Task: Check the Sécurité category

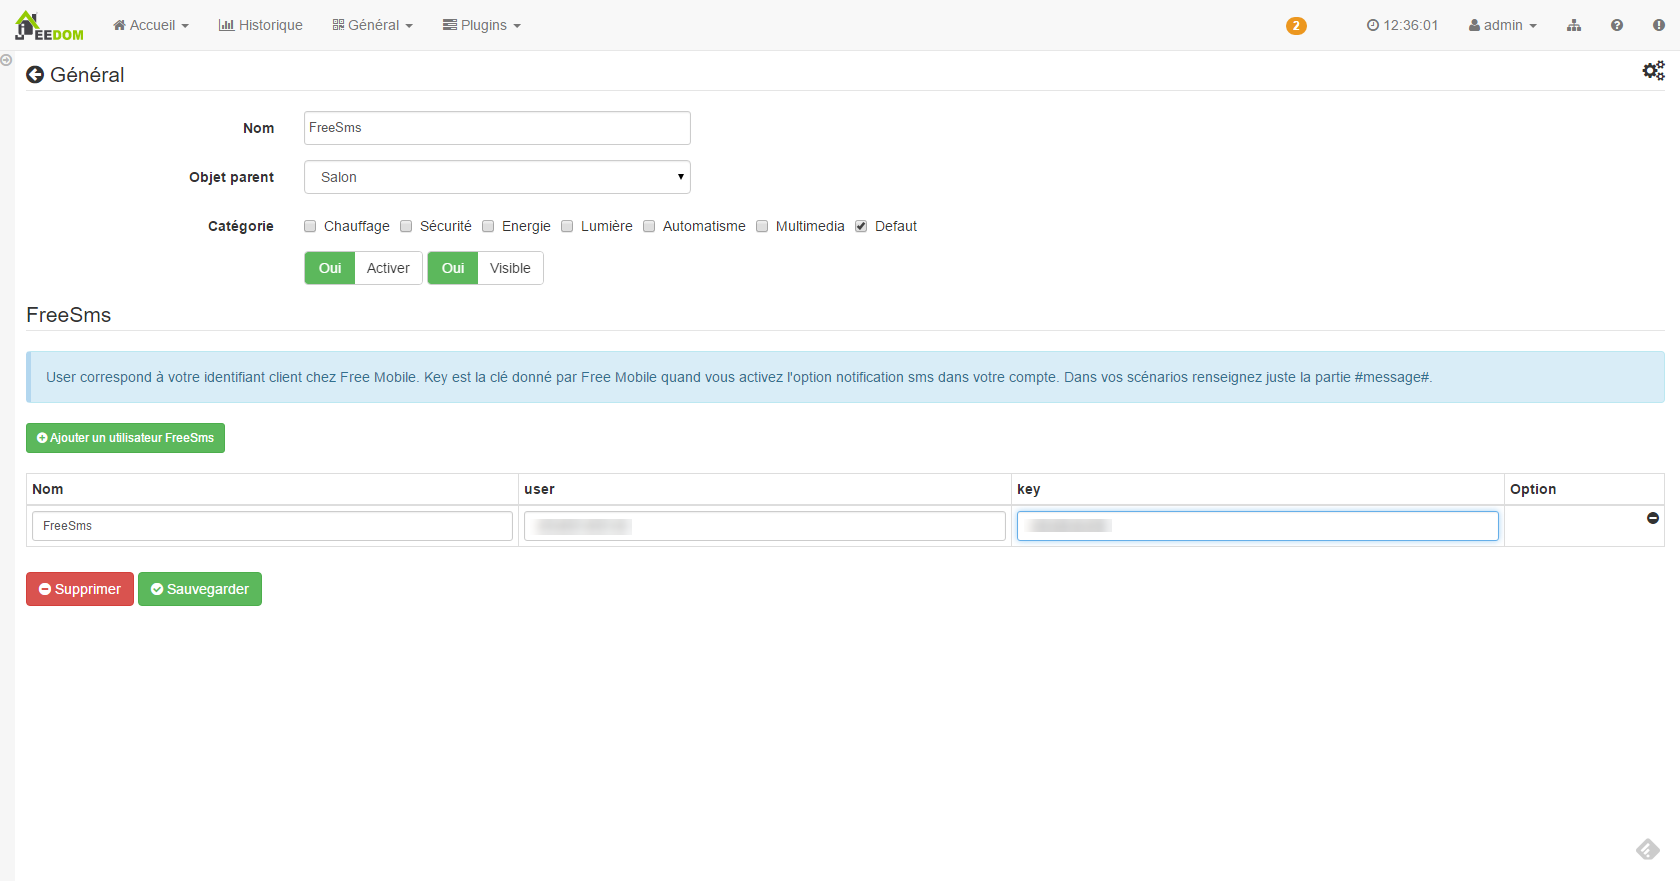Action: coord(406,226)
